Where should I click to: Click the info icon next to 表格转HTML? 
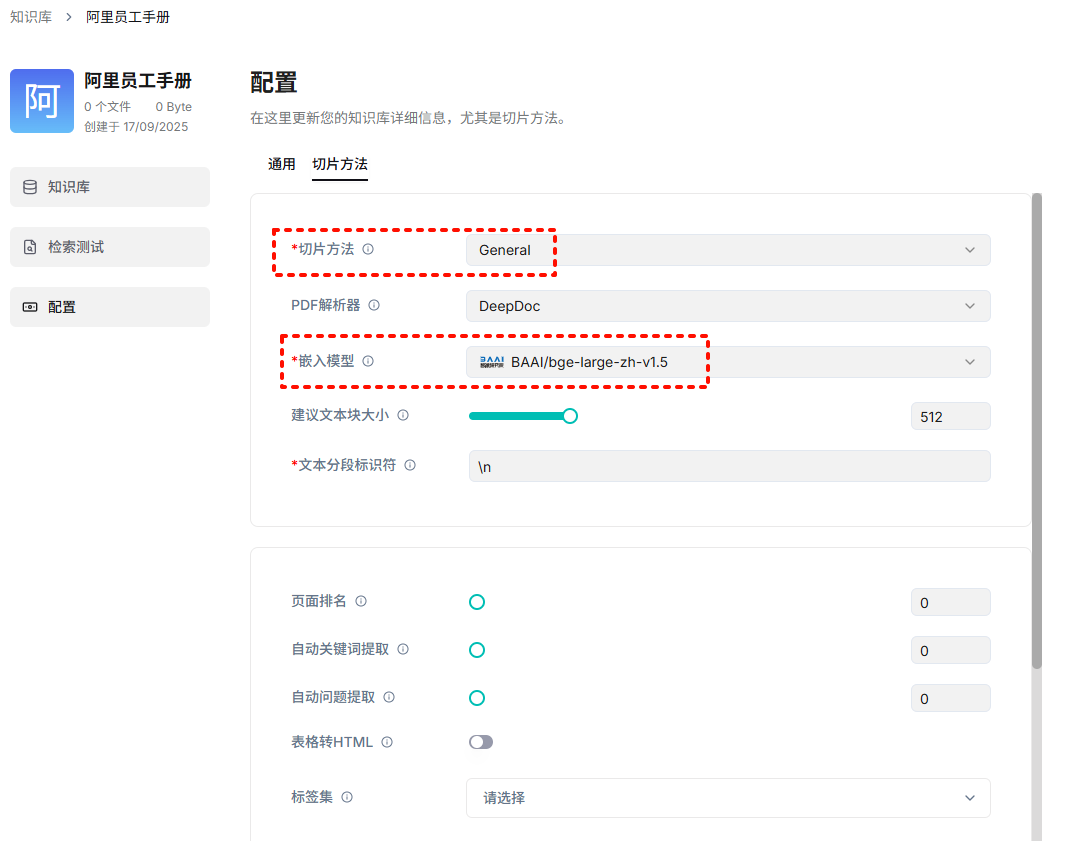click(387, 742)
